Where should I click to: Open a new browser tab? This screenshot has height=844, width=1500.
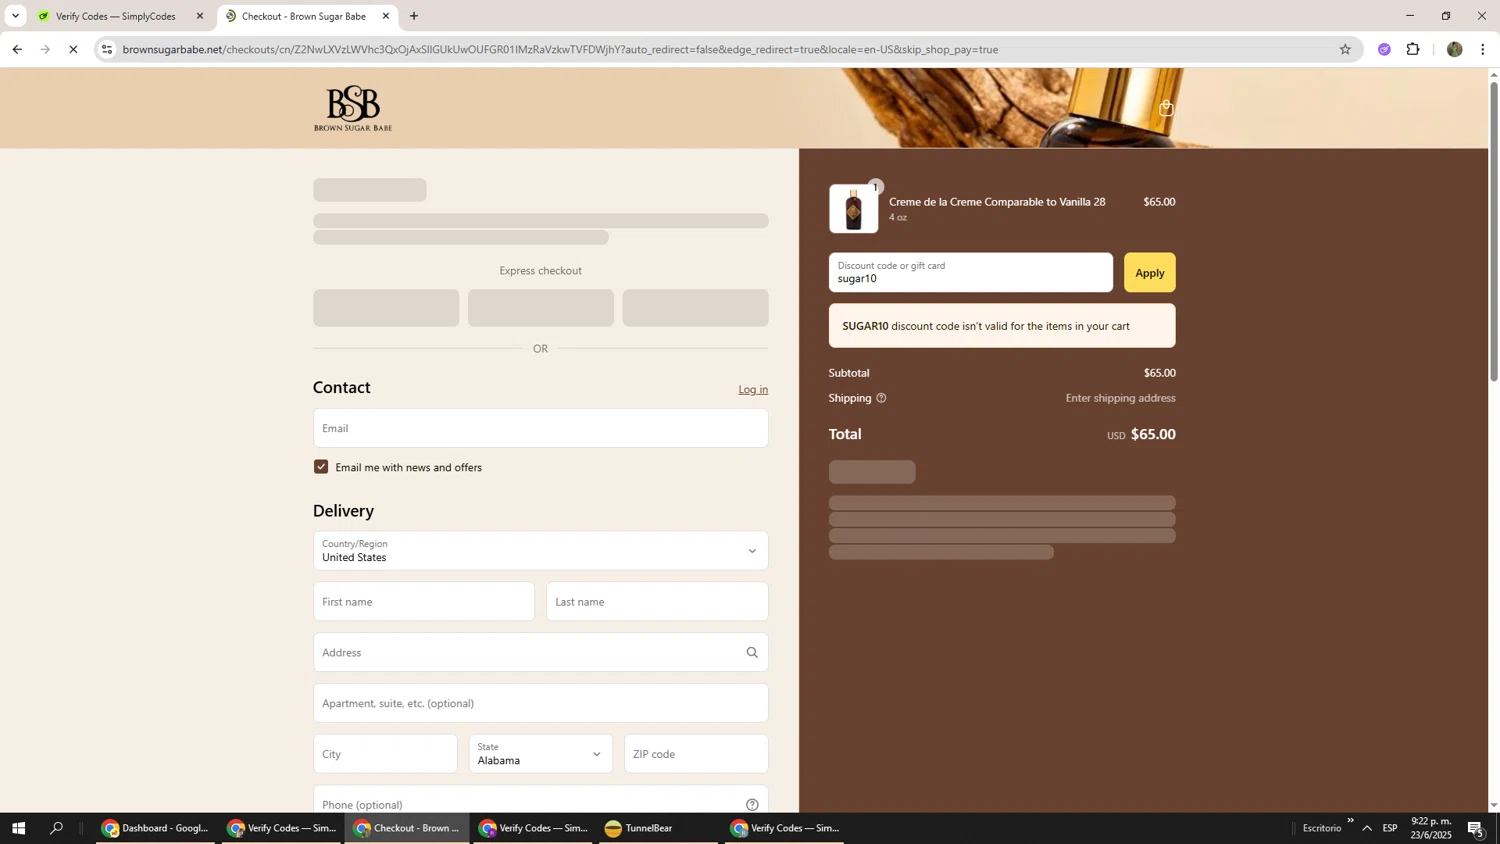414,16
